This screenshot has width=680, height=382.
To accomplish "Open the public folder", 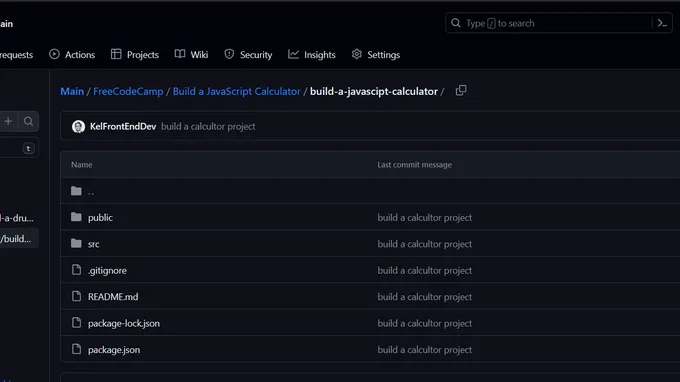I will tap(100, 218).
